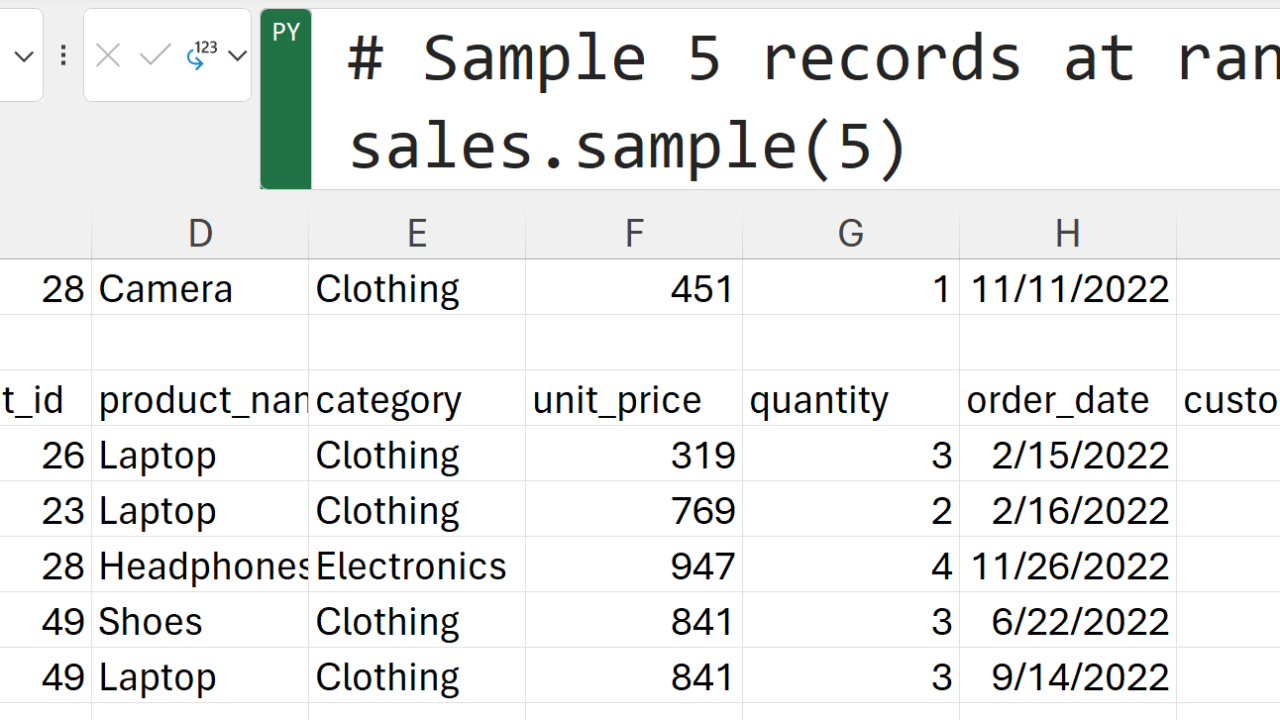Viewport: 1280px width, 720px height.
Task: Click the cancel formula X icon
Action: pyautogui.click(x=108, y=56)
